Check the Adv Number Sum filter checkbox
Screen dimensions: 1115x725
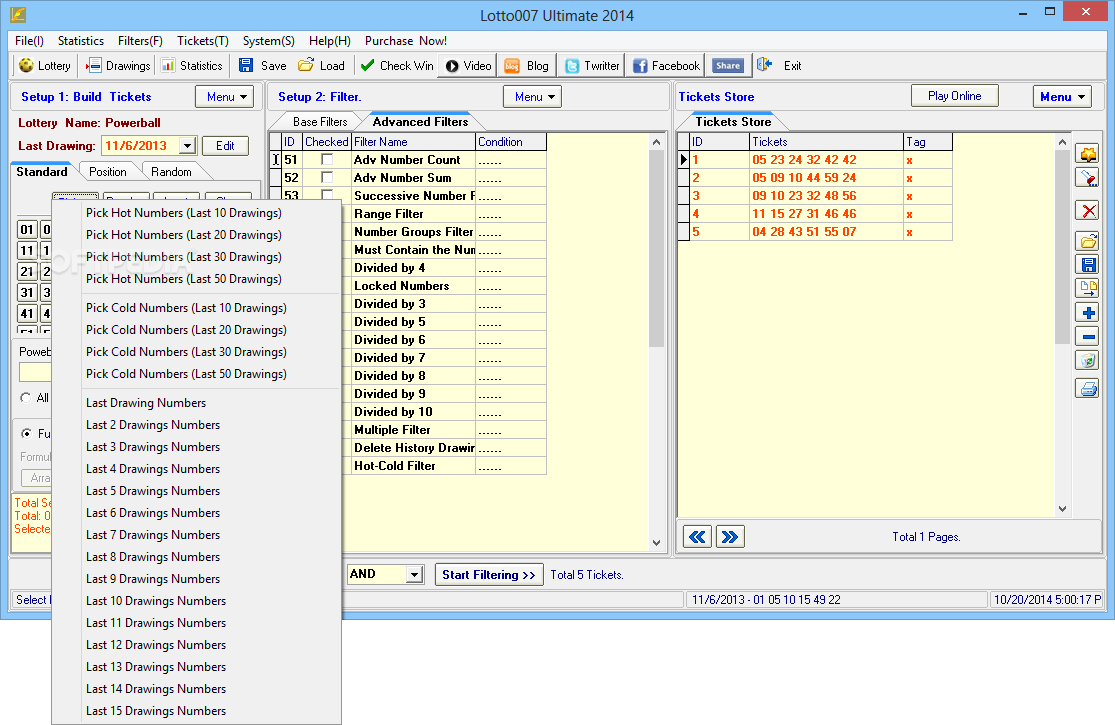pos(327,177)
